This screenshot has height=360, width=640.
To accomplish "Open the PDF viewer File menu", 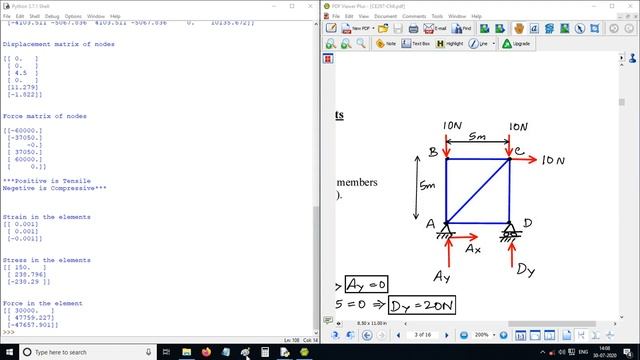I will click(x=336, y=16).
